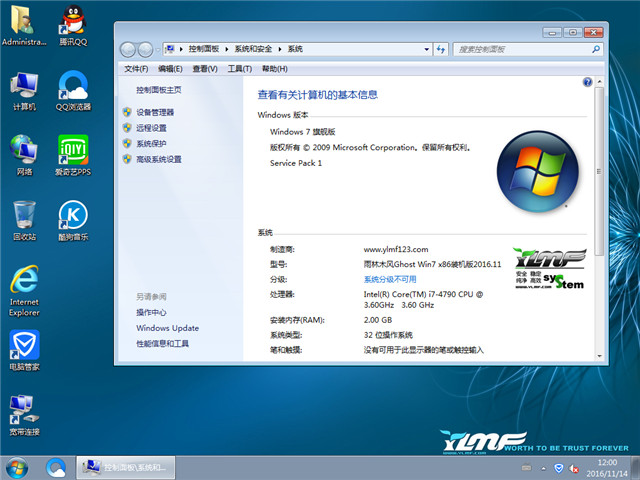Open Windows Update link in sidebar

coord(168,328)
